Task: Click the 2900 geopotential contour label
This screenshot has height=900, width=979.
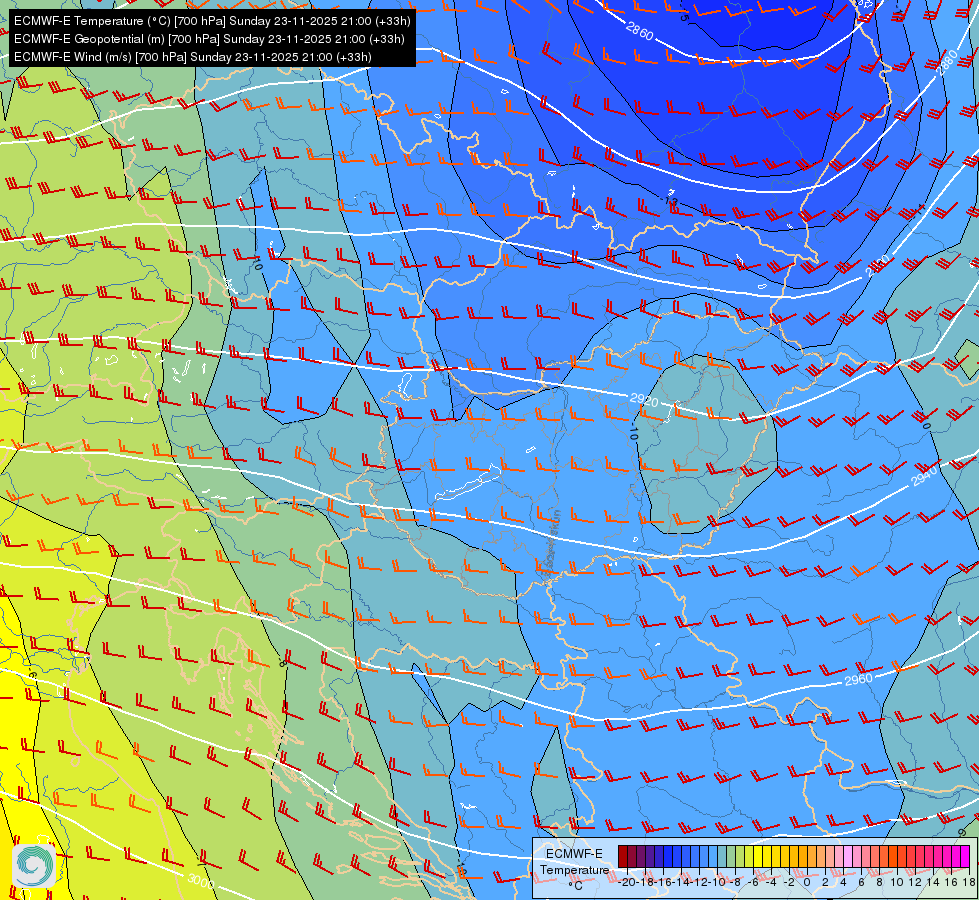Action: (878, 265)
